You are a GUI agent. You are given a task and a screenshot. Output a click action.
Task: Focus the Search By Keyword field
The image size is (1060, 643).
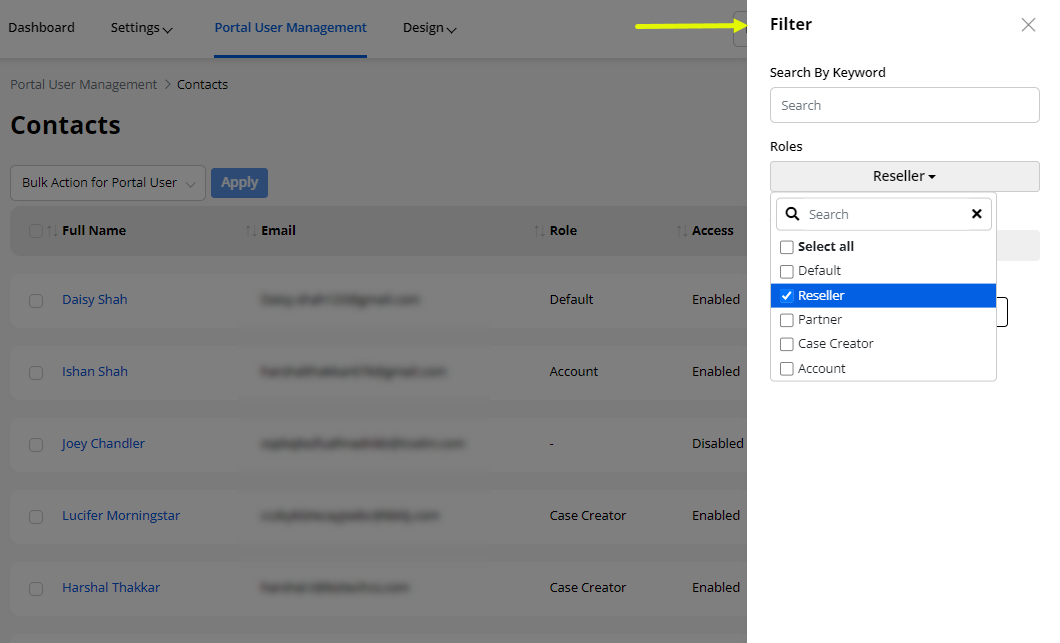(904, 105)
